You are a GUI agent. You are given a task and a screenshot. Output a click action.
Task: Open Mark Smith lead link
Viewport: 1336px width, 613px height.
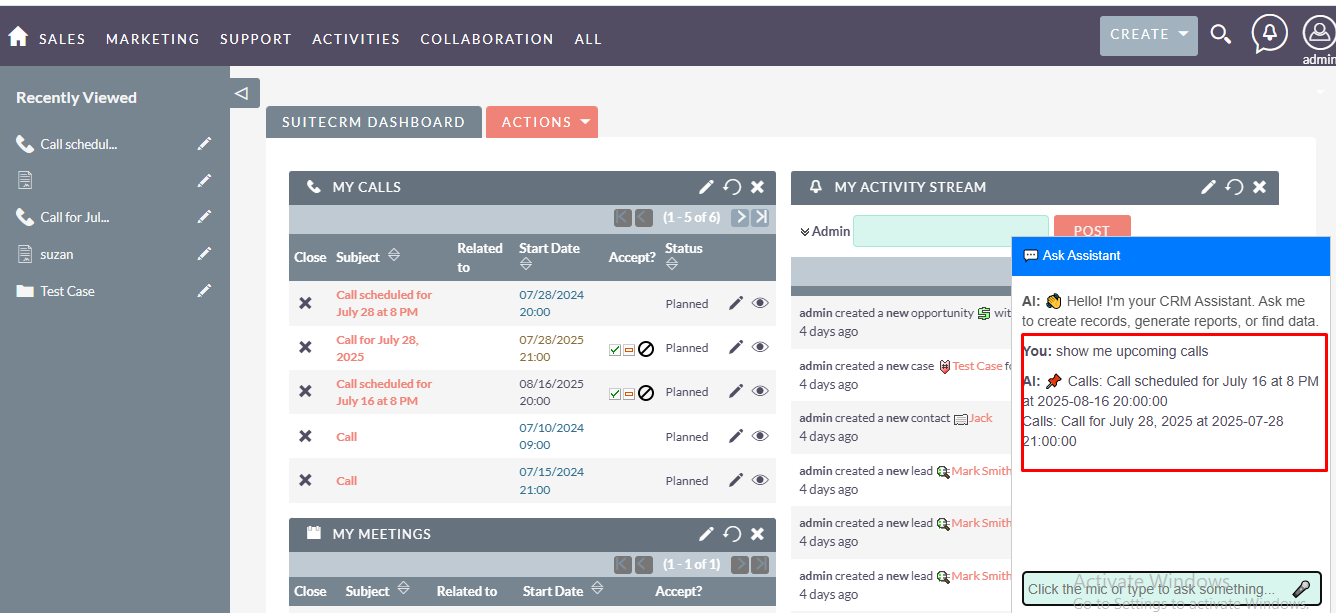(981, 471)
